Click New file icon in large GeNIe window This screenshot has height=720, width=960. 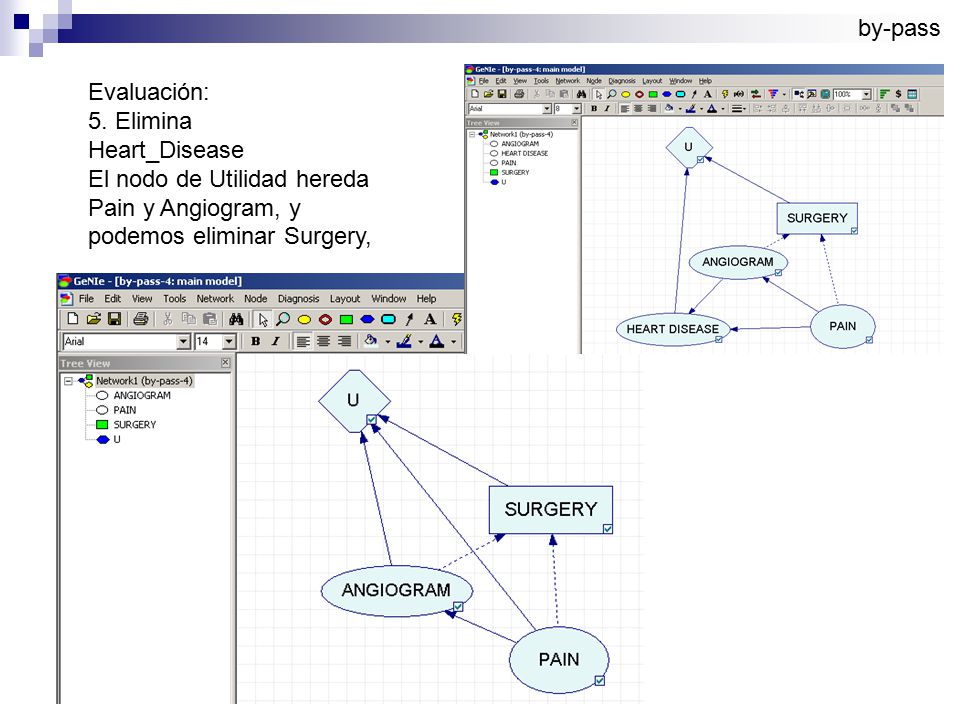tap(72, 319)
